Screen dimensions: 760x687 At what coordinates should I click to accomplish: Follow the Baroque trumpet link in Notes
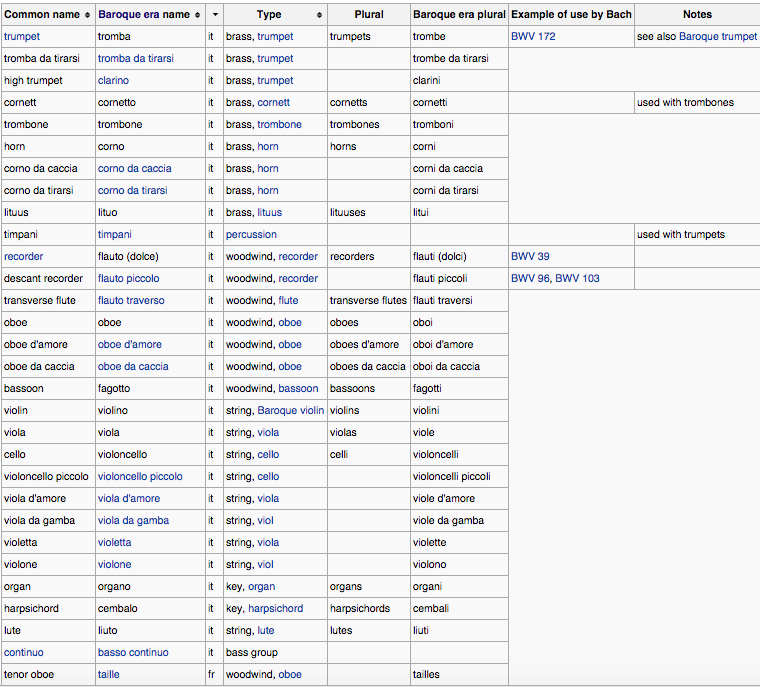[718, 36]
